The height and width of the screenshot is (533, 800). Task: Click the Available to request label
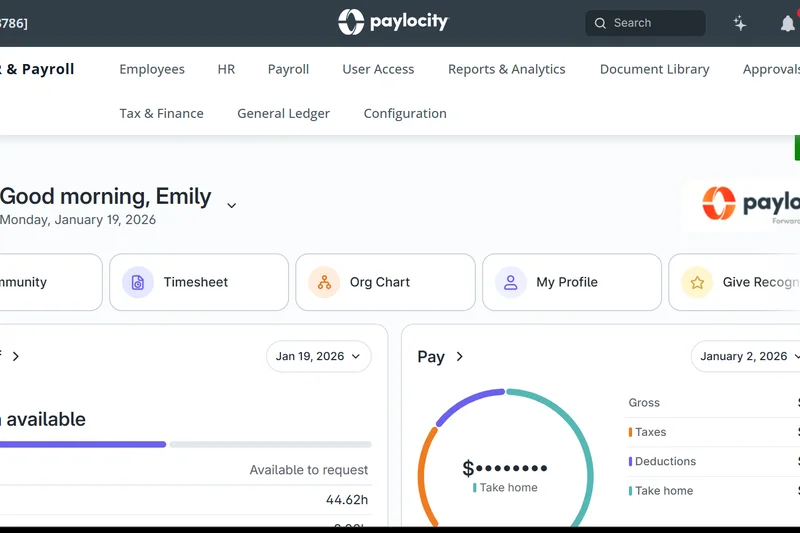309,470
